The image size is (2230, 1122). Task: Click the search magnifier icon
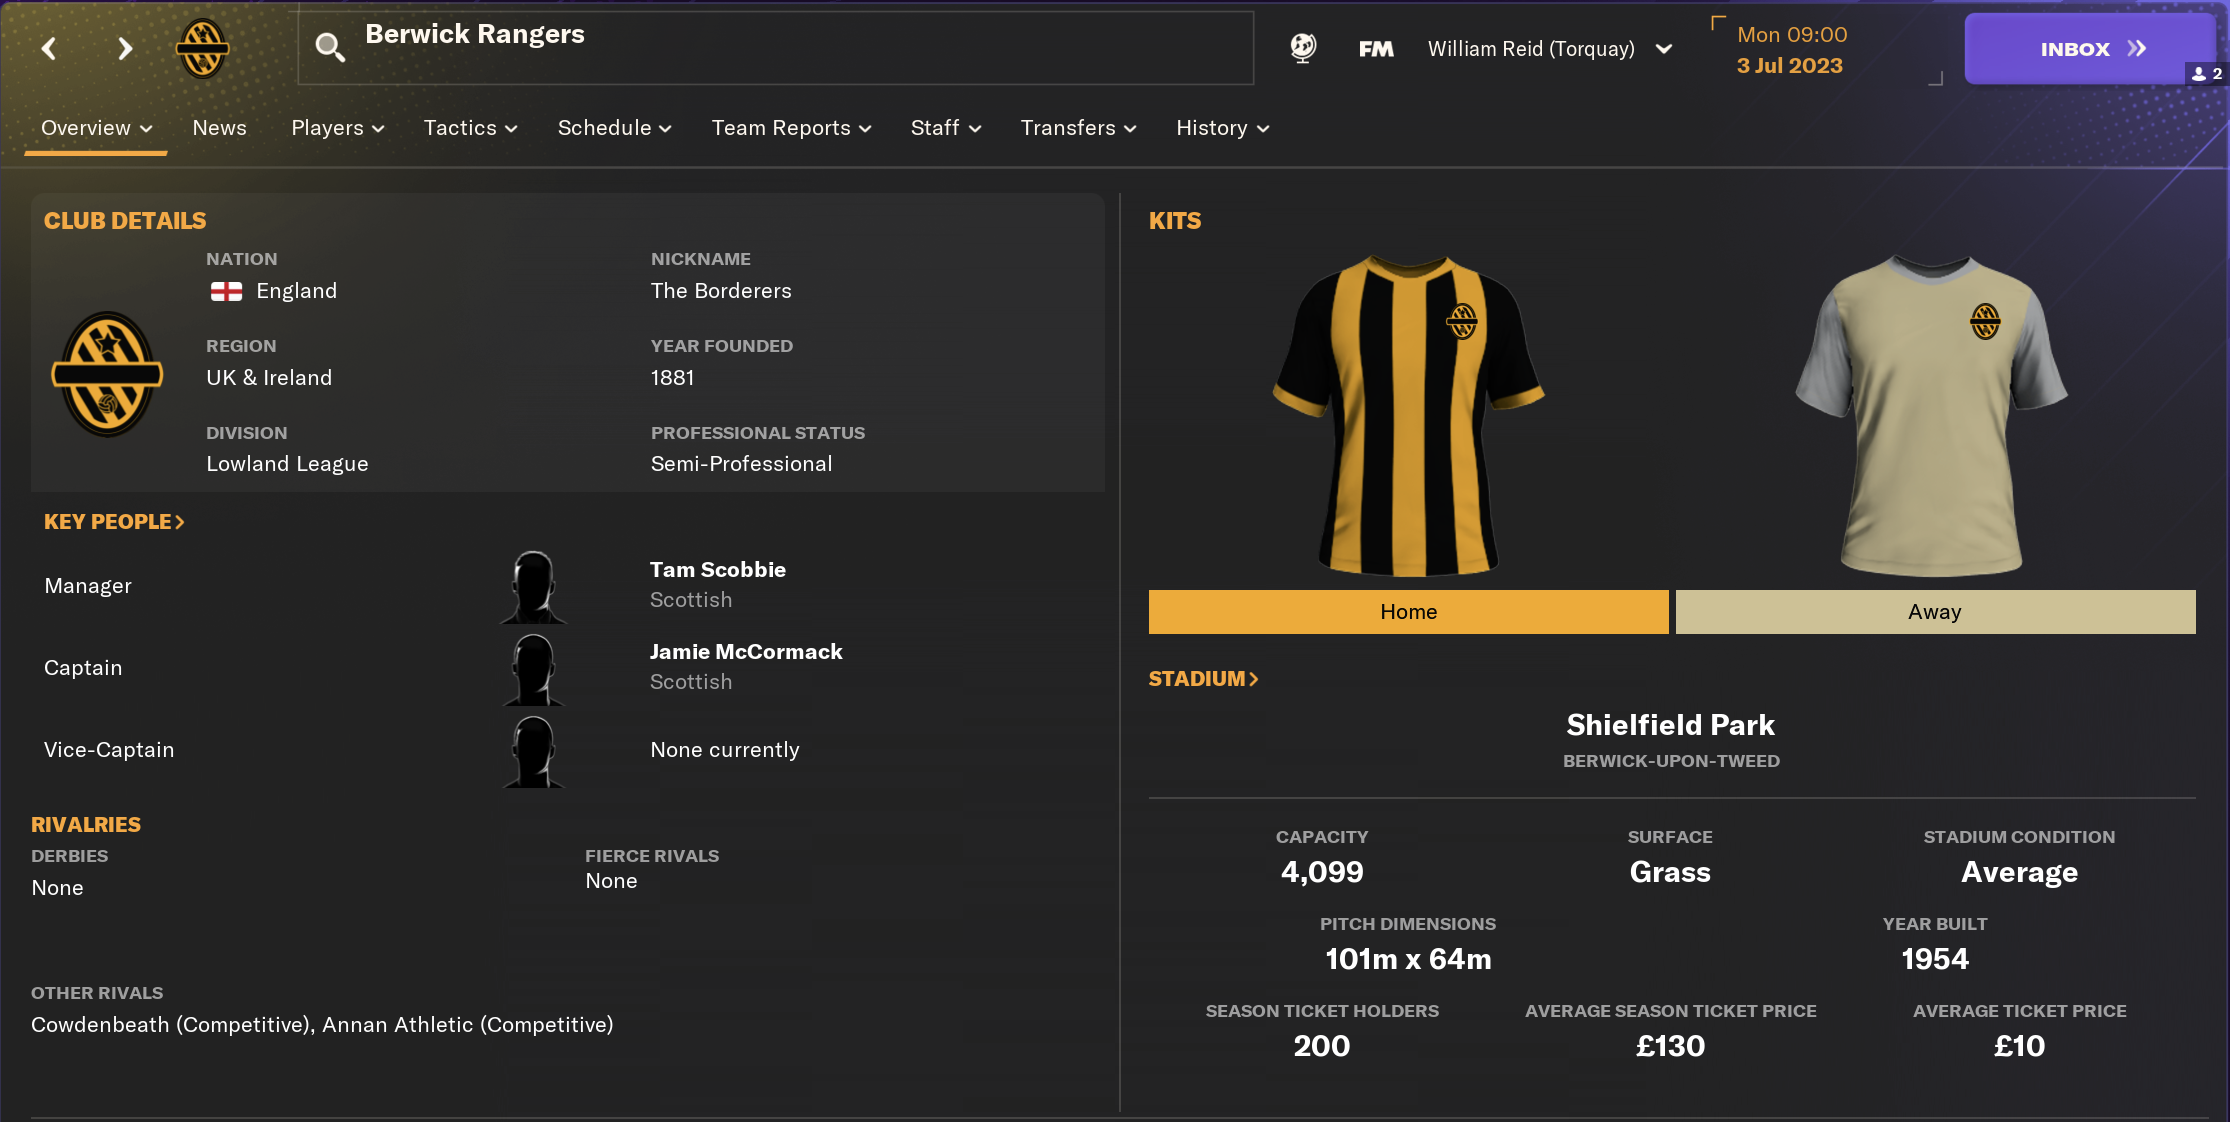[x=329, y=47]
